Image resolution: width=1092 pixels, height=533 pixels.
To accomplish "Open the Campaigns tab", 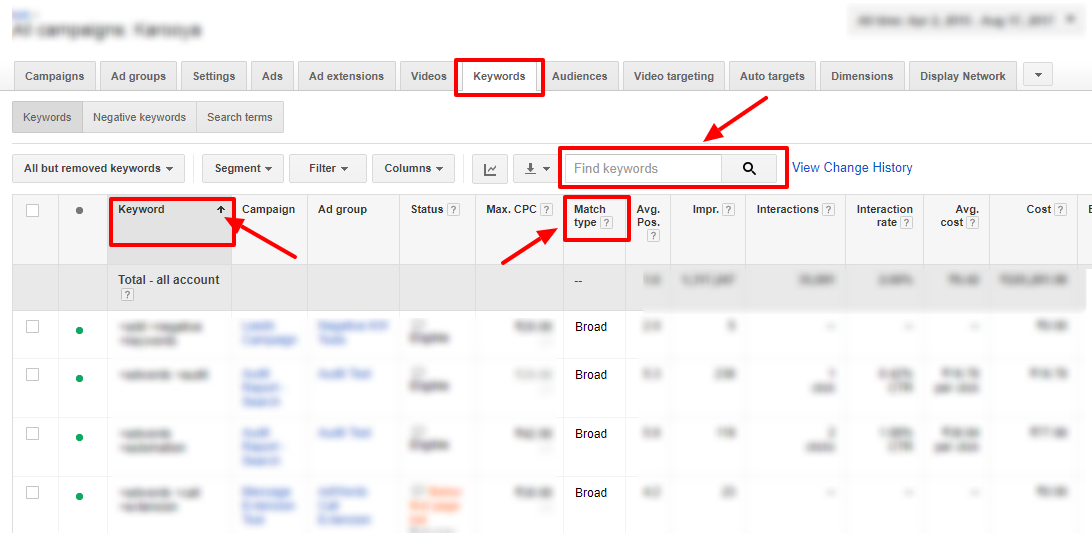I will tap(54, 76).
